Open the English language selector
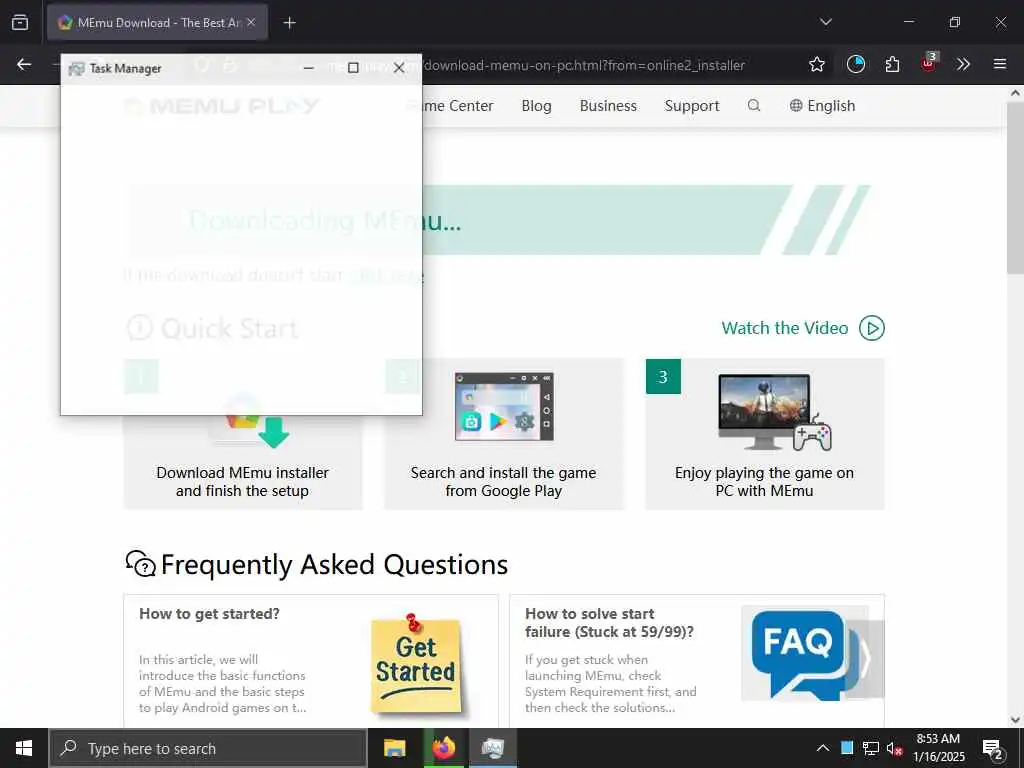Image resolution: width=1024 pixels, height=768 pixels. tap(822, 106)
